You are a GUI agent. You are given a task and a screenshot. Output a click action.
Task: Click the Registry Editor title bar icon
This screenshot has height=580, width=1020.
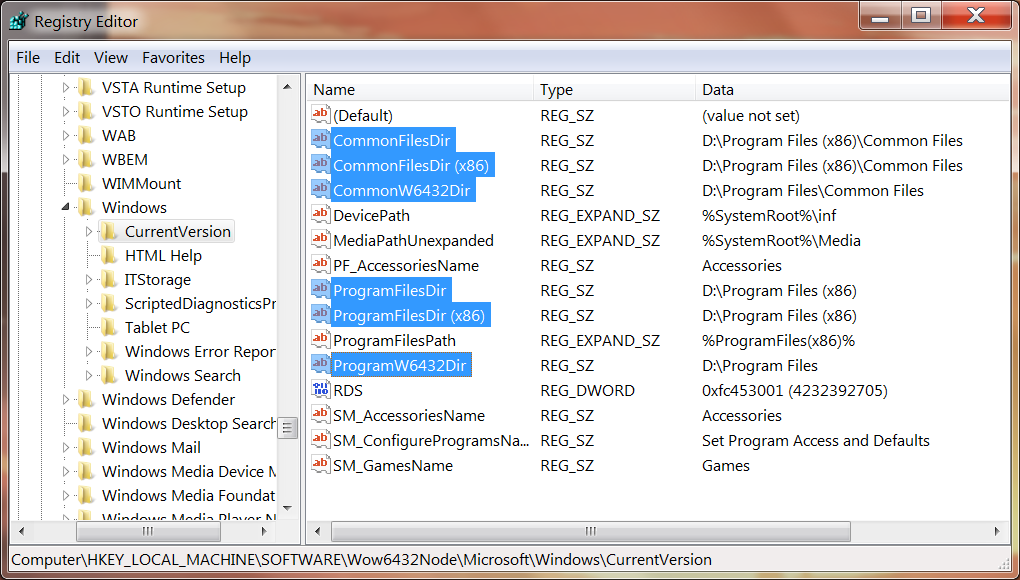[x=20, y=21]
